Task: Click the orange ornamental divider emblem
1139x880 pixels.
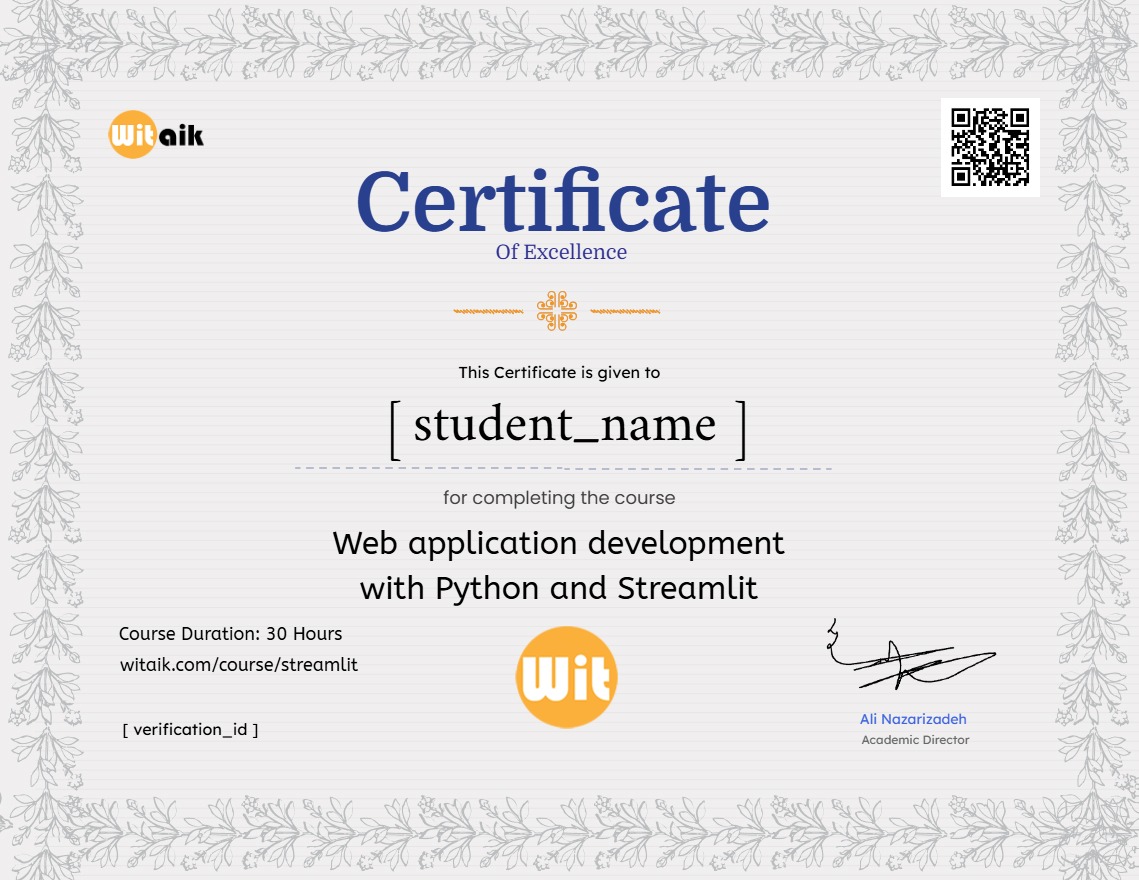Action: (557, 311)
